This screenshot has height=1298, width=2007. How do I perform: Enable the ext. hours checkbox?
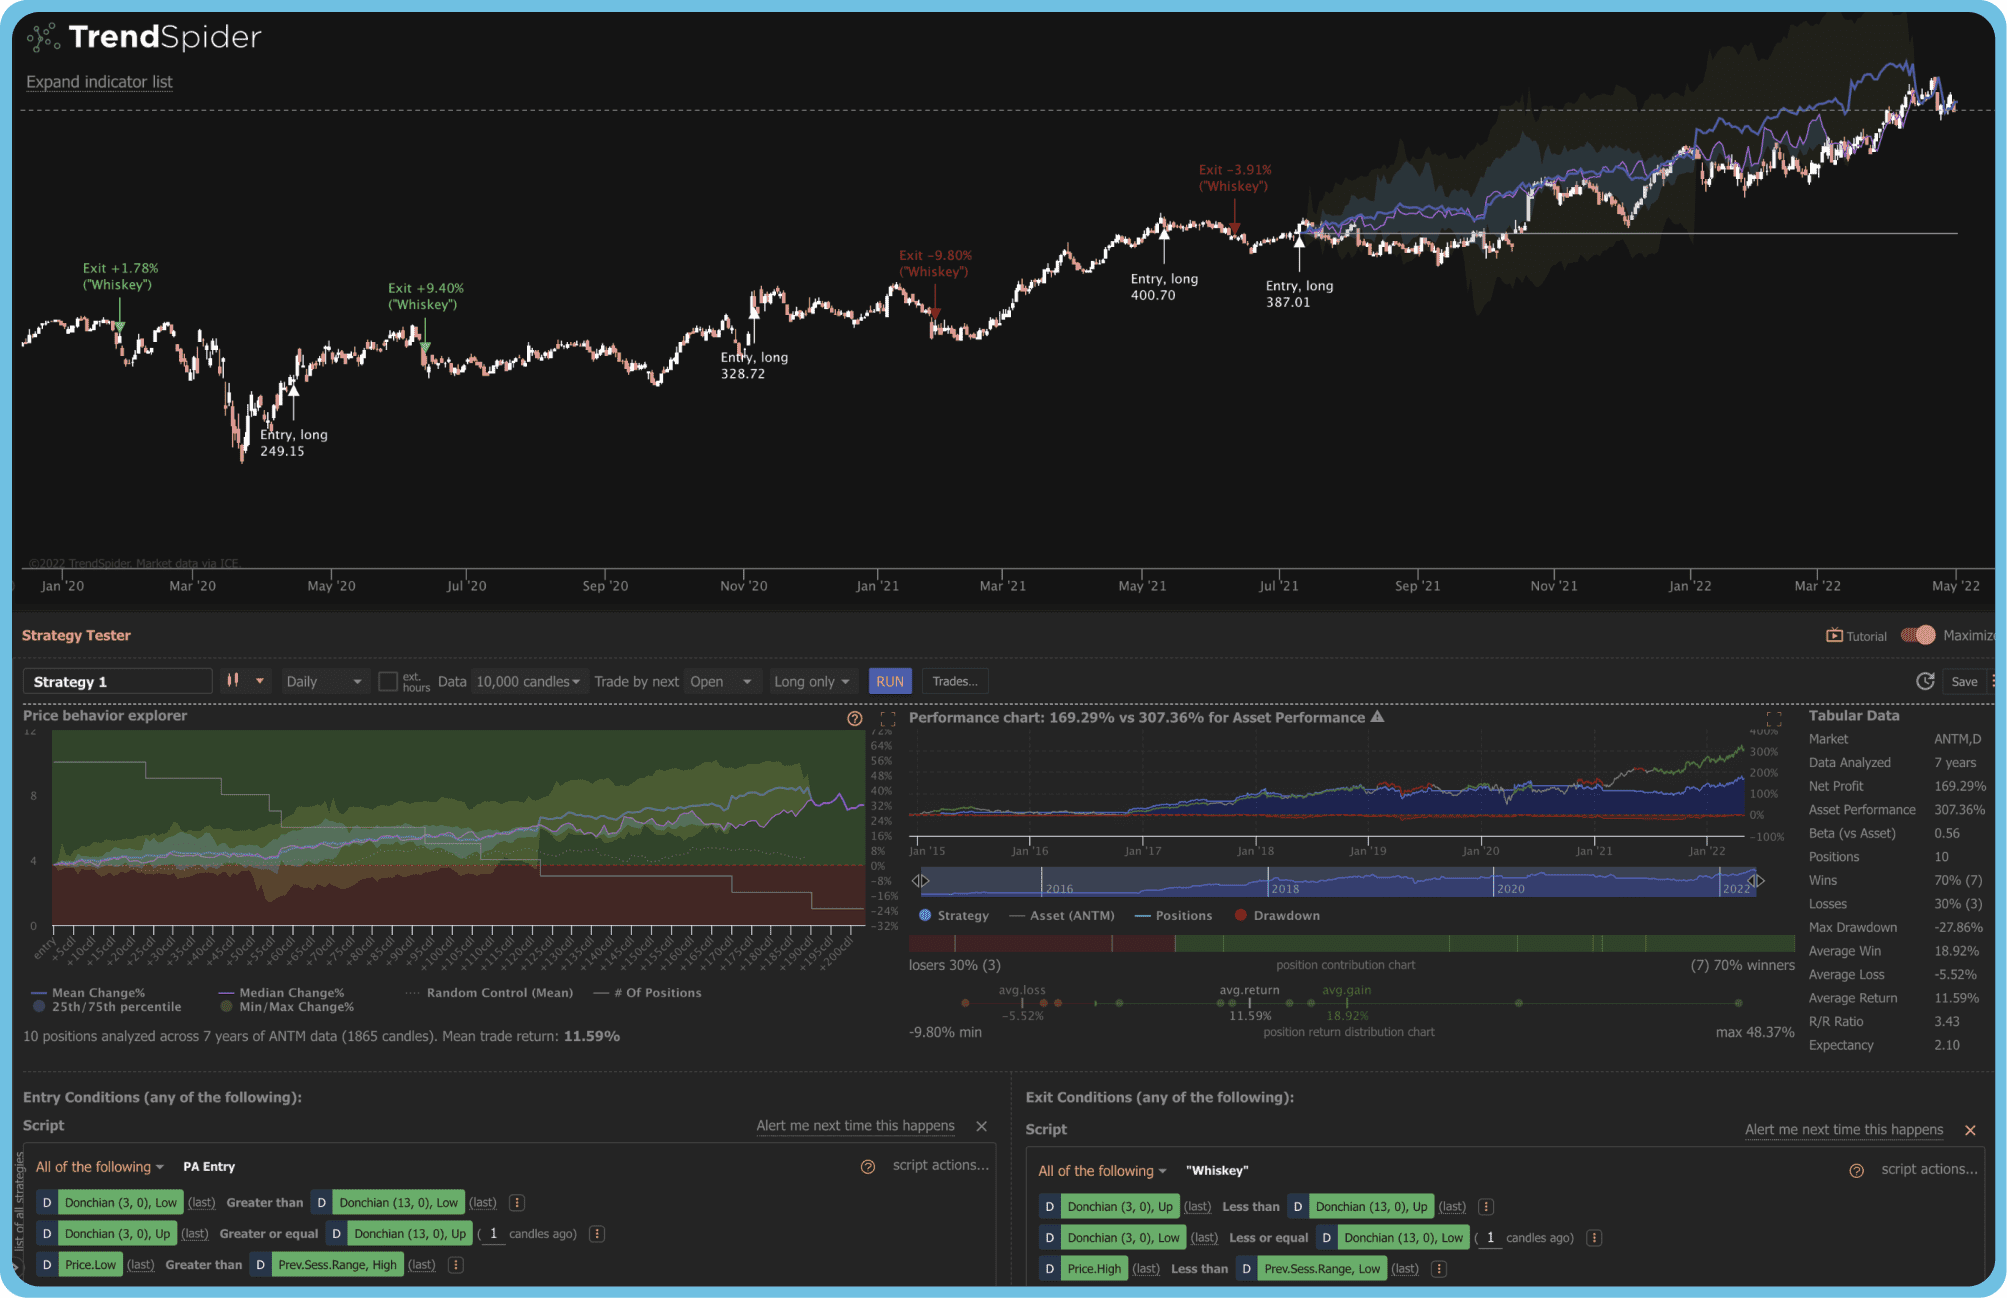pyautogui.click(x=388, y=681)
